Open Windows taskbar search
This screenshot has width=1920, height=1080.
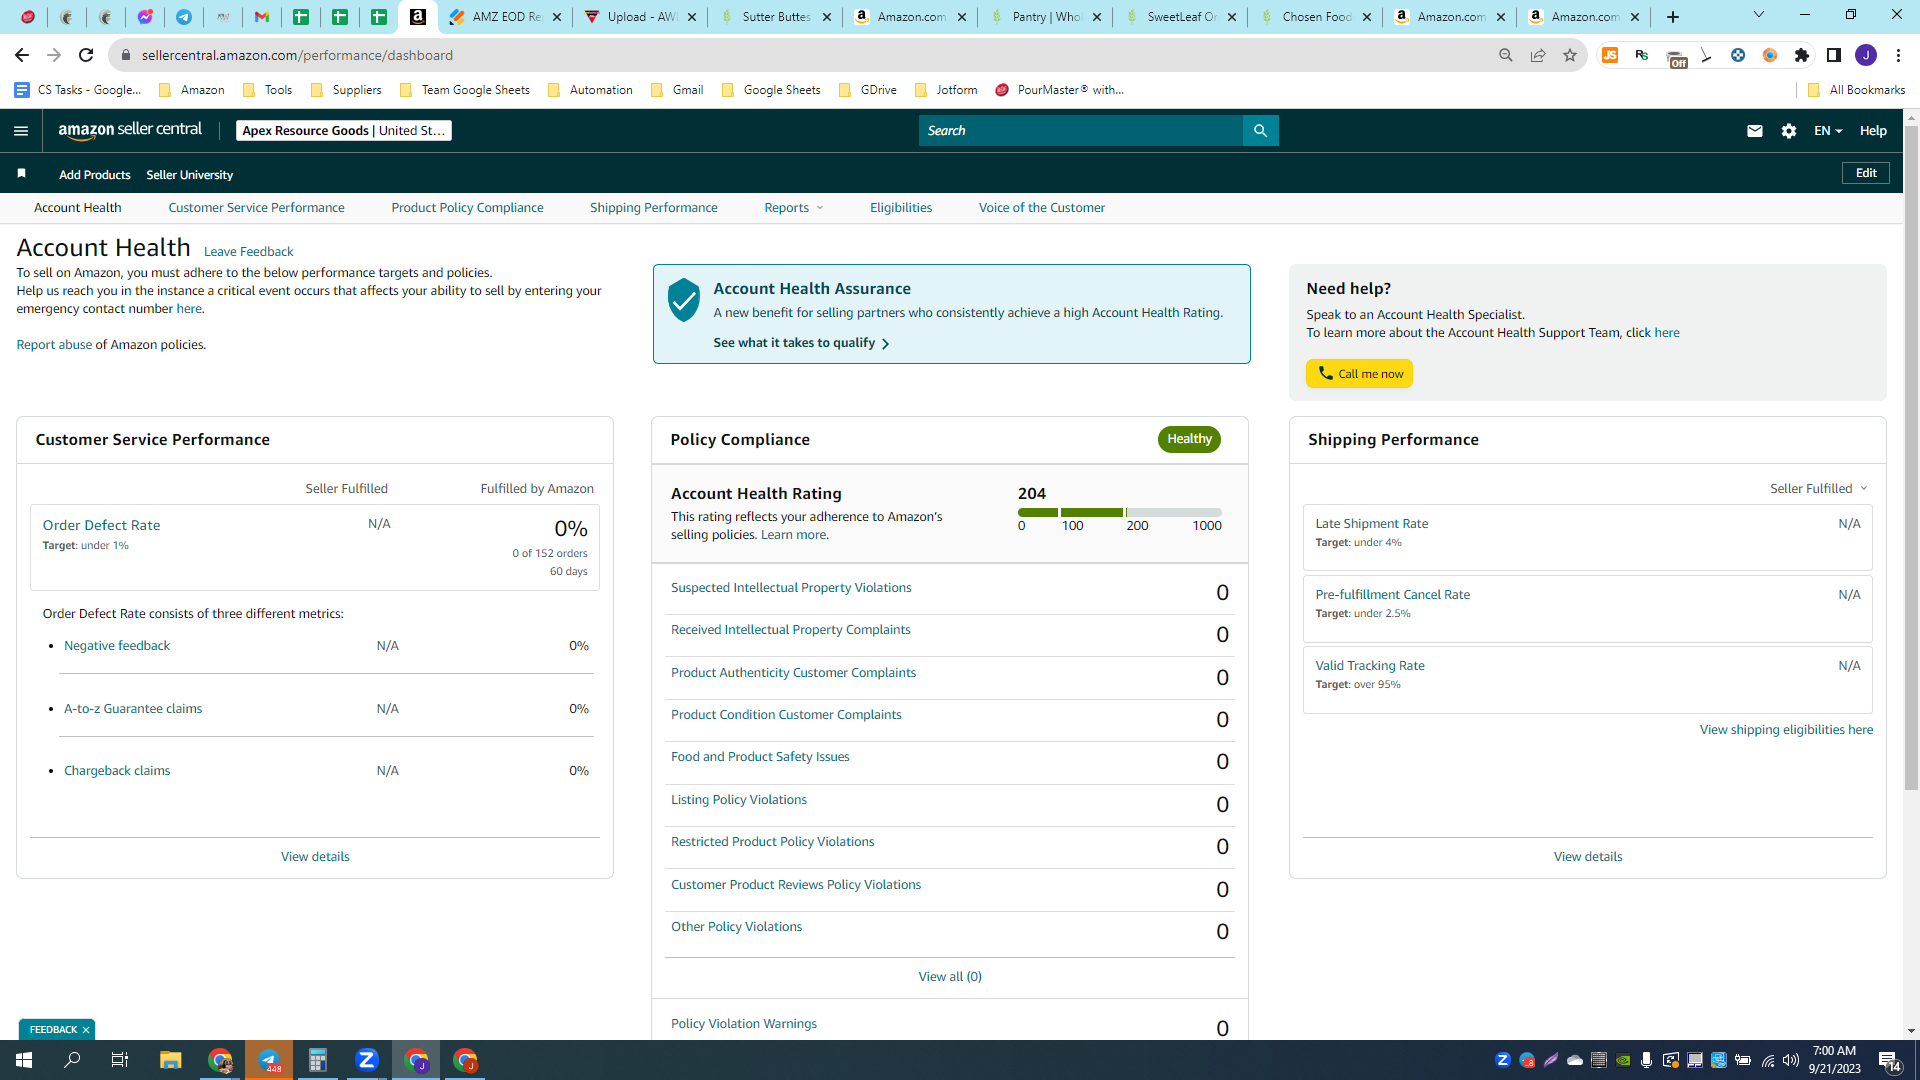pos(72,1060)
